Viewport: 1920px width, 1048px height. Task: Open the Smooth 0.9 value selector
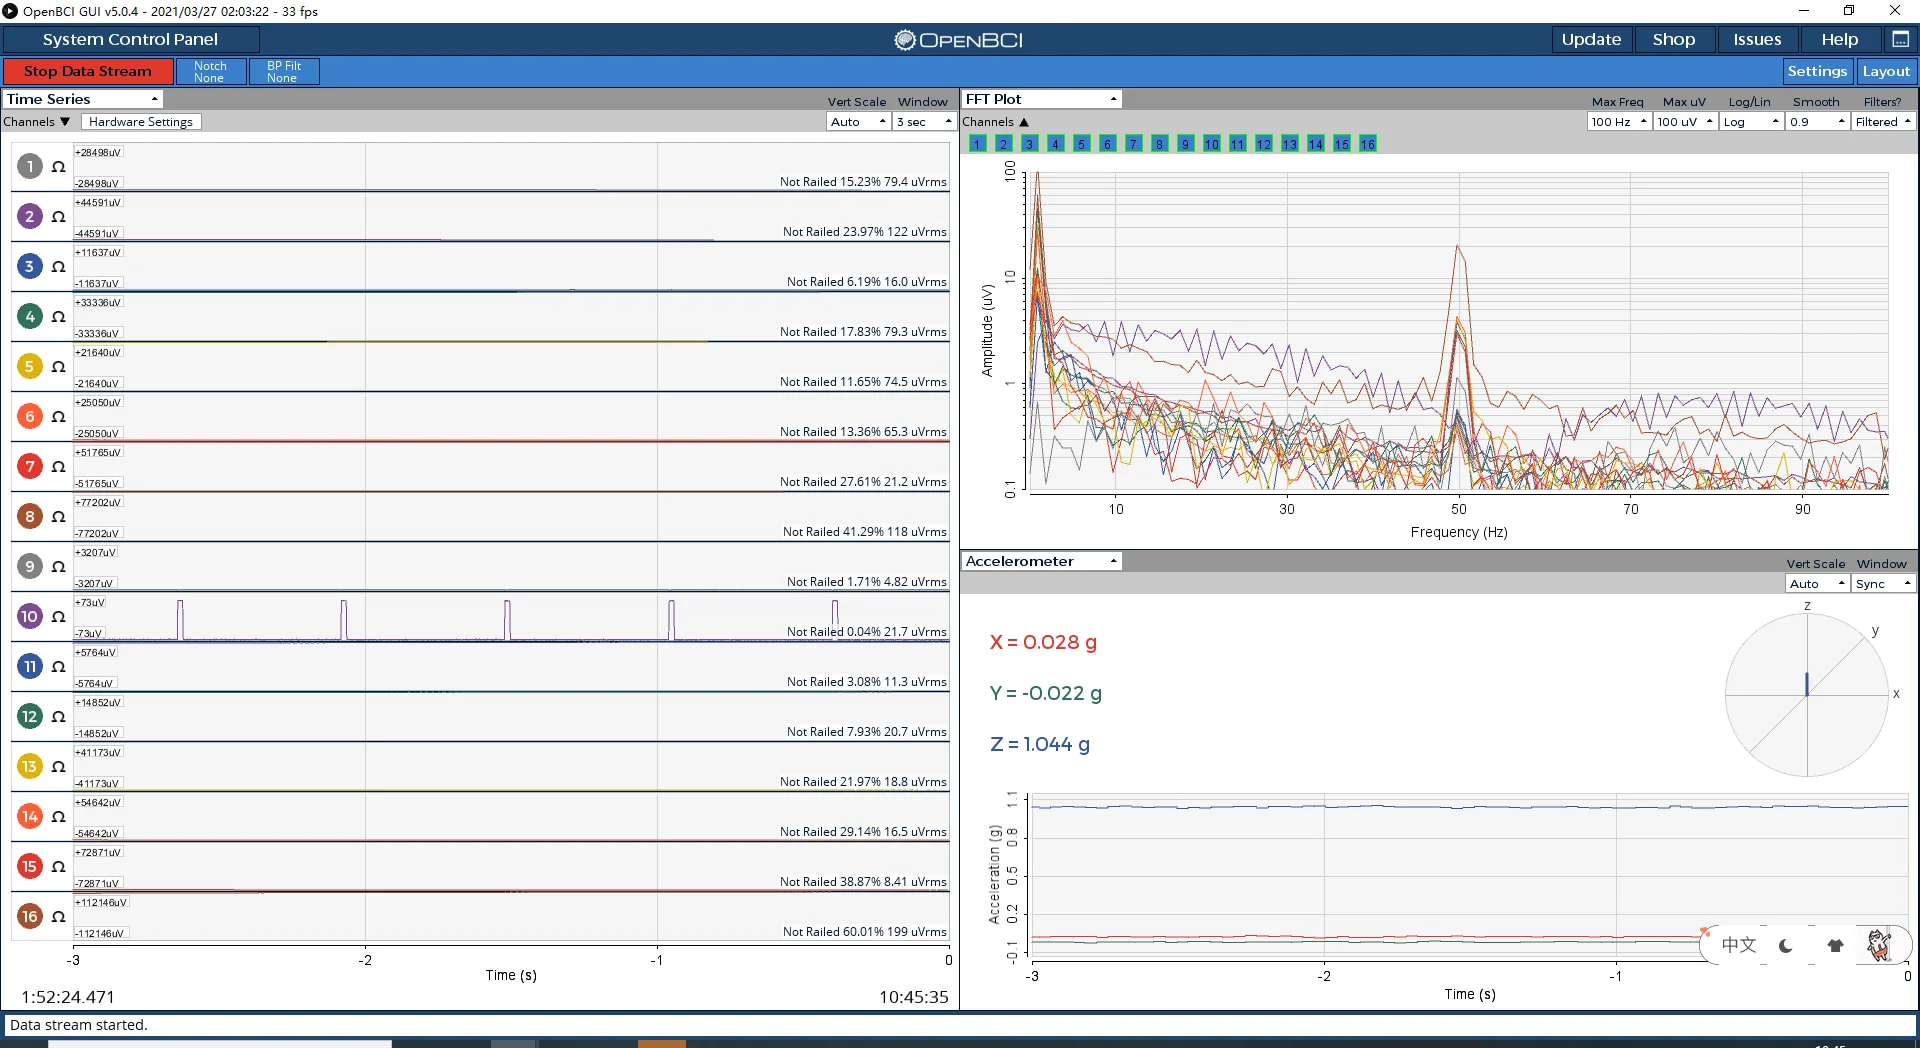1817,122
